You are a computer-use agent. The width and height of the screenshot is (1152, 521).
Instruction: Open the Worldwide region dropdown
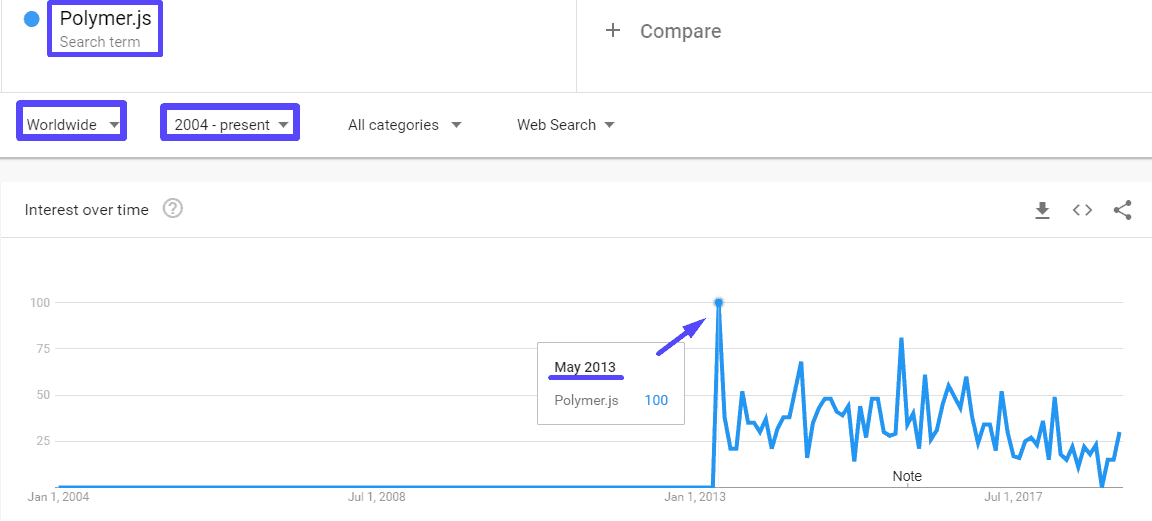(x=72, y=125)
